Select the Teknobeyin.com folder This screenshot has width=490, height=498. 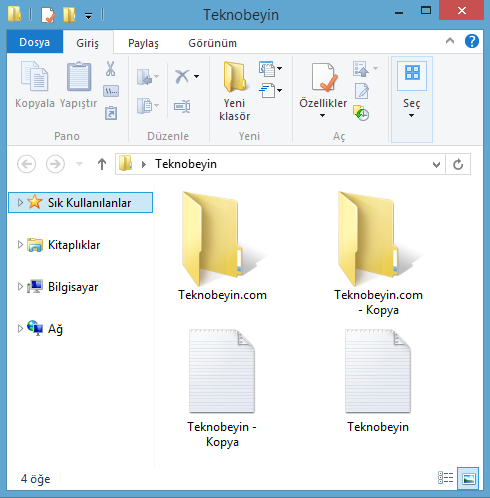(x=222, y=247)
